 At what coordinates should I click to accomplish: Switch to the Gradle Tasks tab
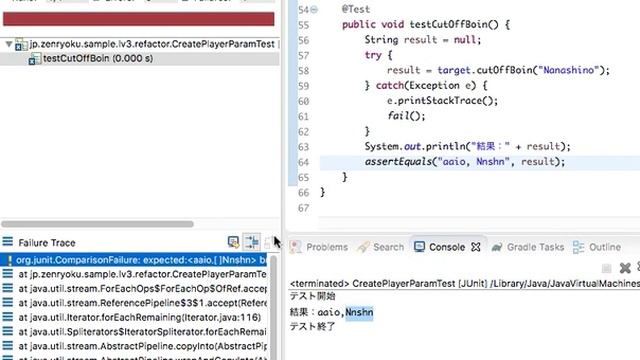pyautogui.click(x=535, y=247)
